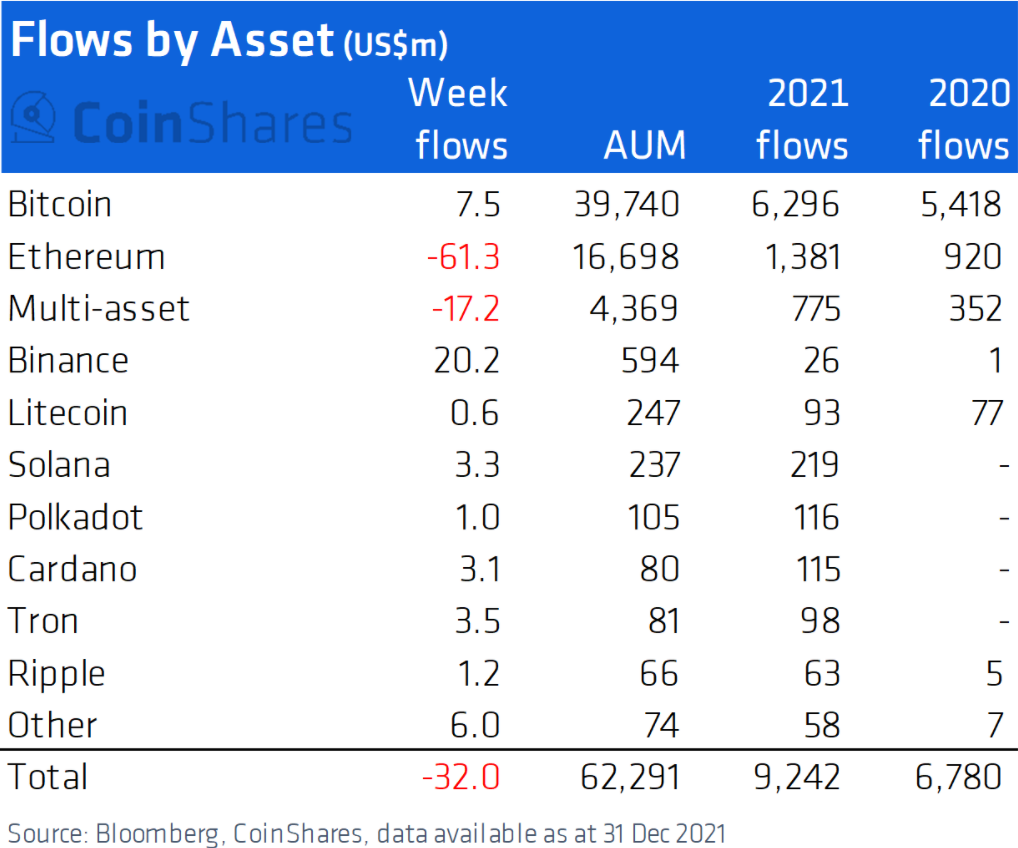Image resolution: width=1018 pixels, height=848 pixels.
Task: Click the Cardano row label
Action: [72, 569]
